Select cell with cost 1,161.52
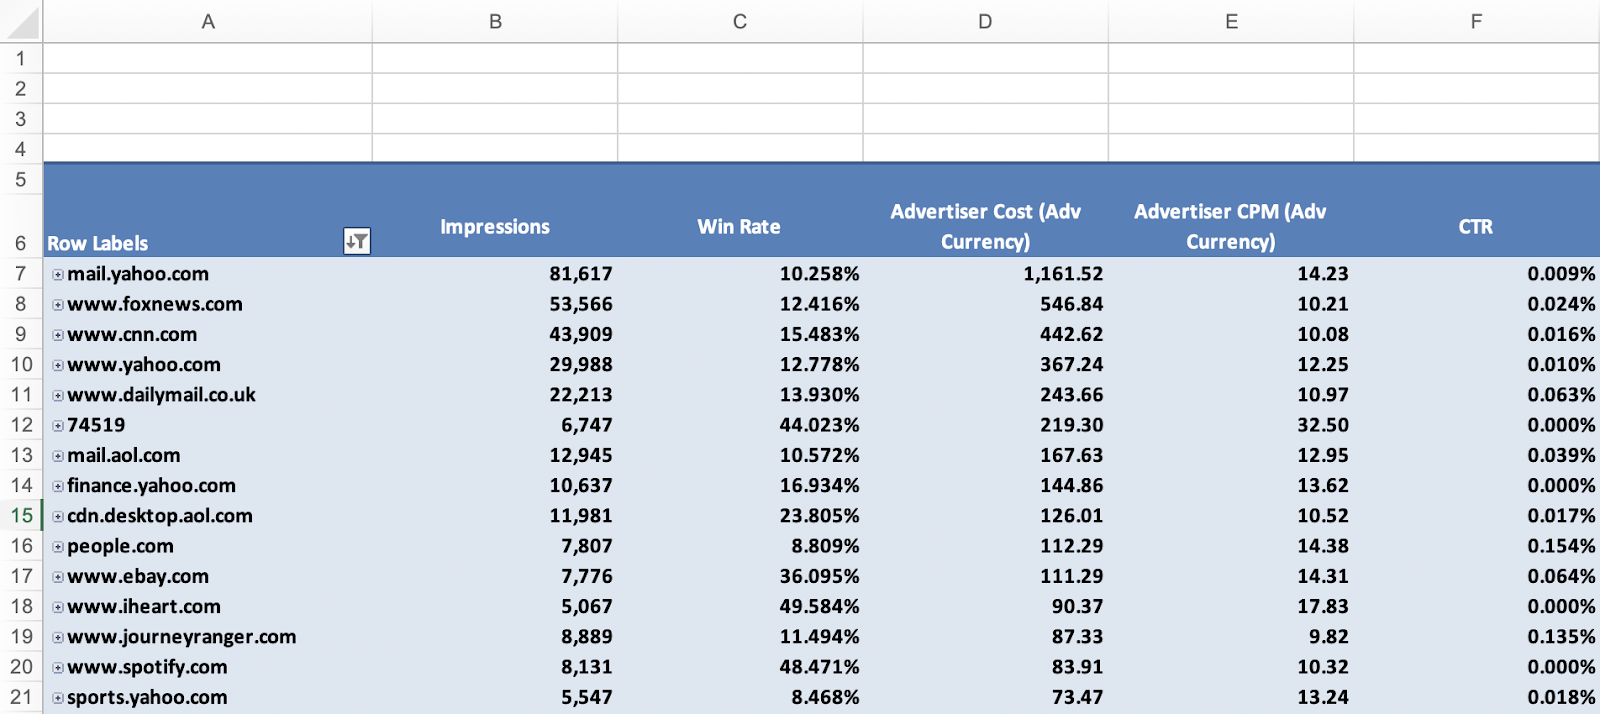1600x714 pixels. 985,273
